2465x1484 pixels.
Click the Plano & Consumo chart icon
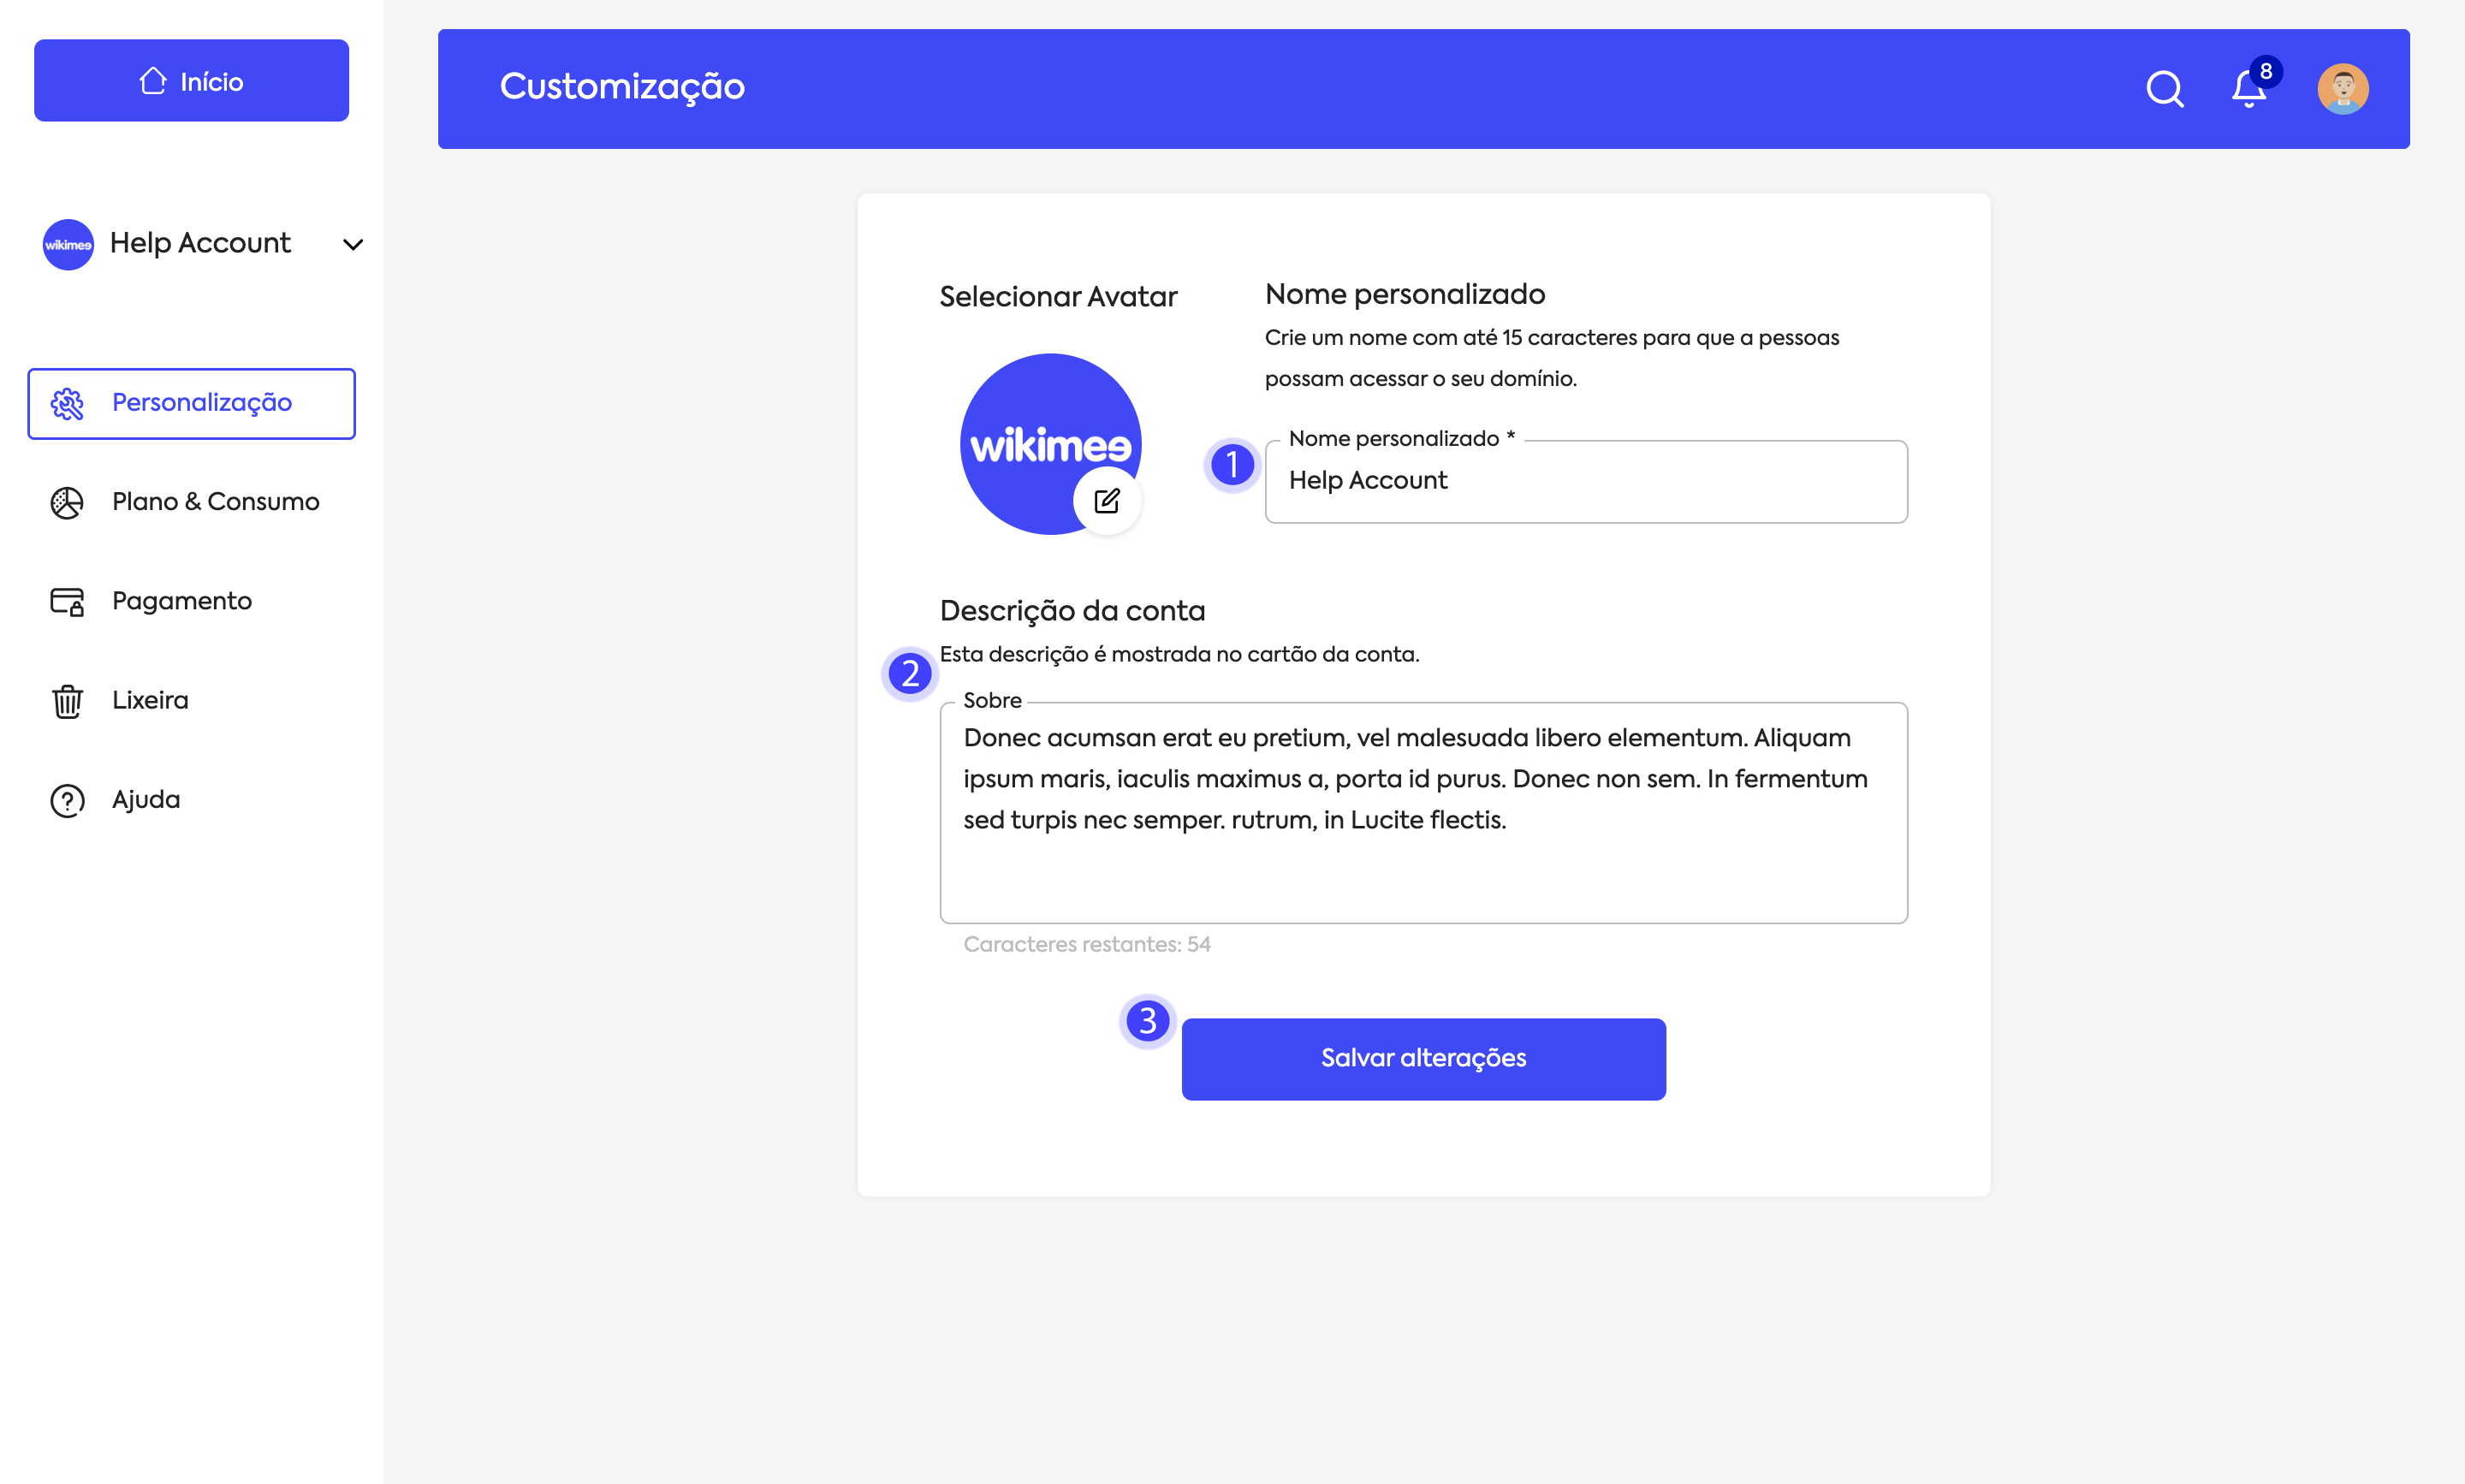[x=67, y=502]
